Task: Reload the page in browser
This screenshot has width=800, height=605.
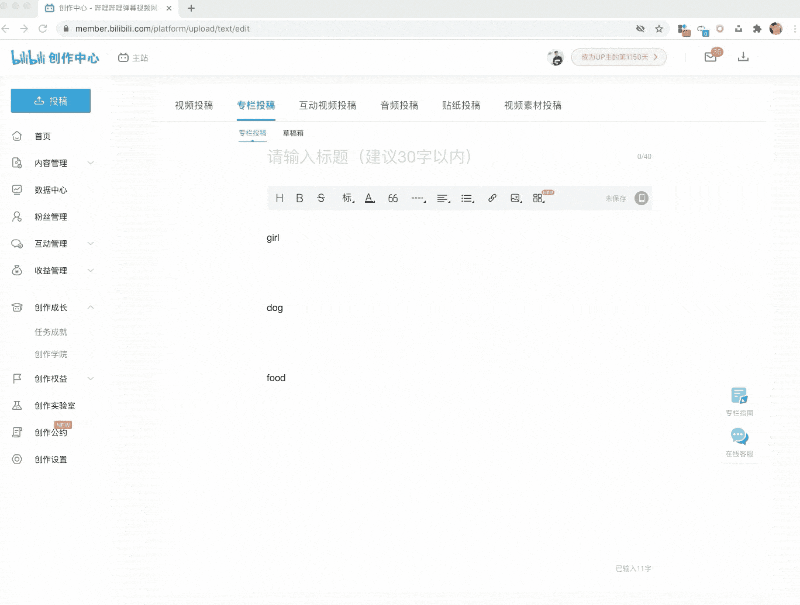Action: point(43,29)
